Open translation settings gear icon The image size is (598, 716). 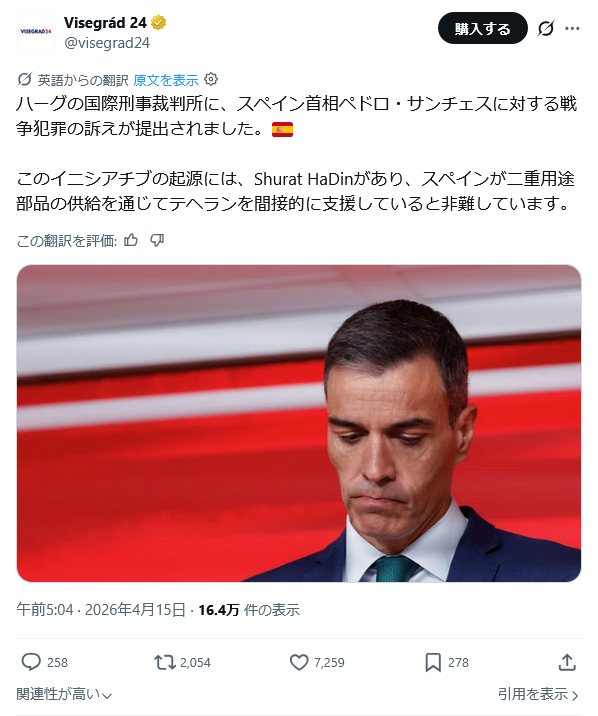210,79
